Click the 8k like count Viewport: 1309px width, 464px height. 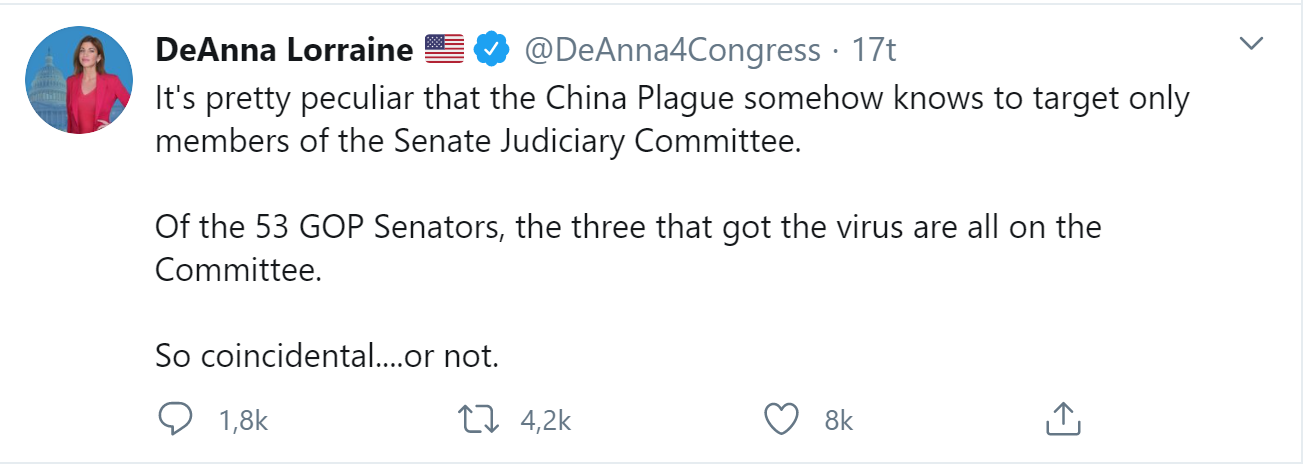tap(838, 421)
